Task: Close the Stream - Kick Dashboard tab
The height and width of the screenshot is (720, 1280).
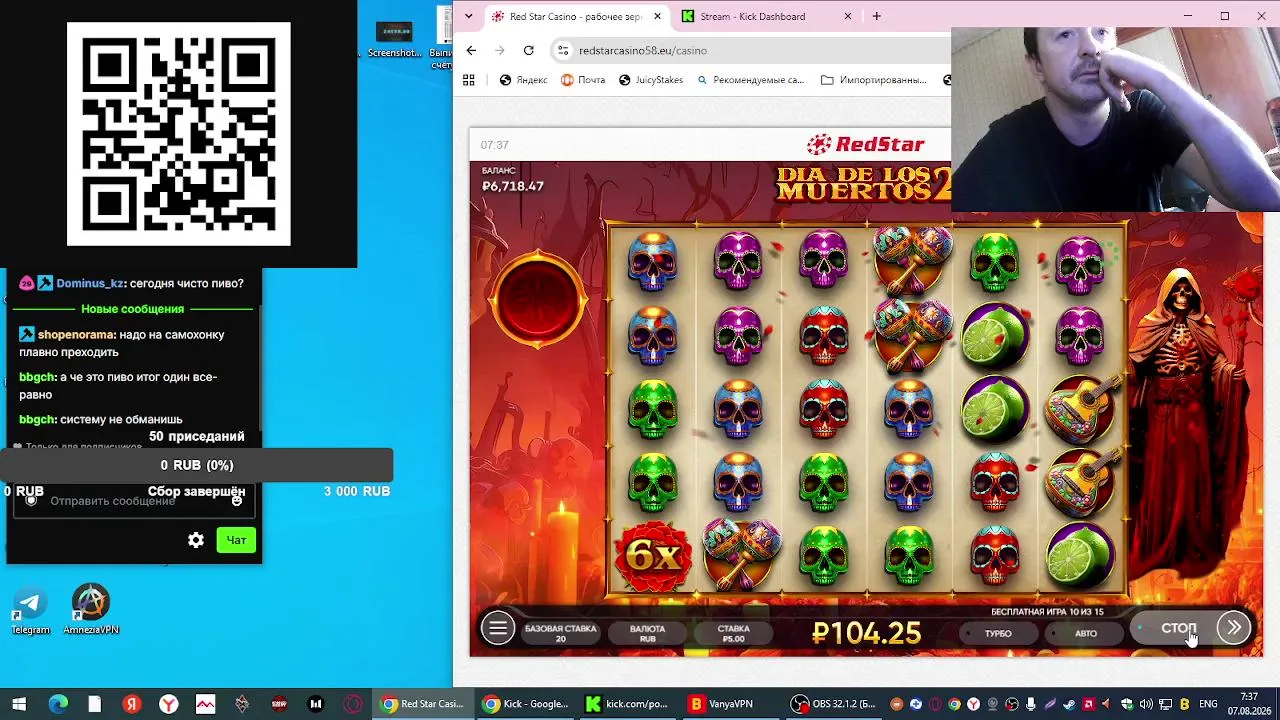Action: coord(848,16)
